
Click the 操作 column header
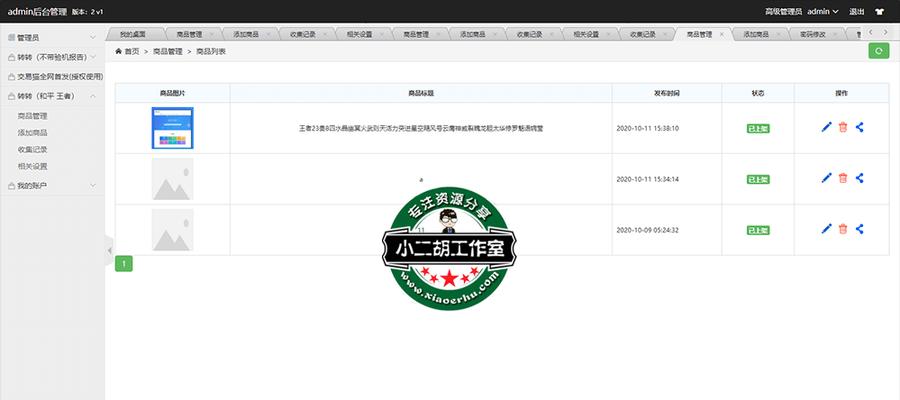(841, 93)
